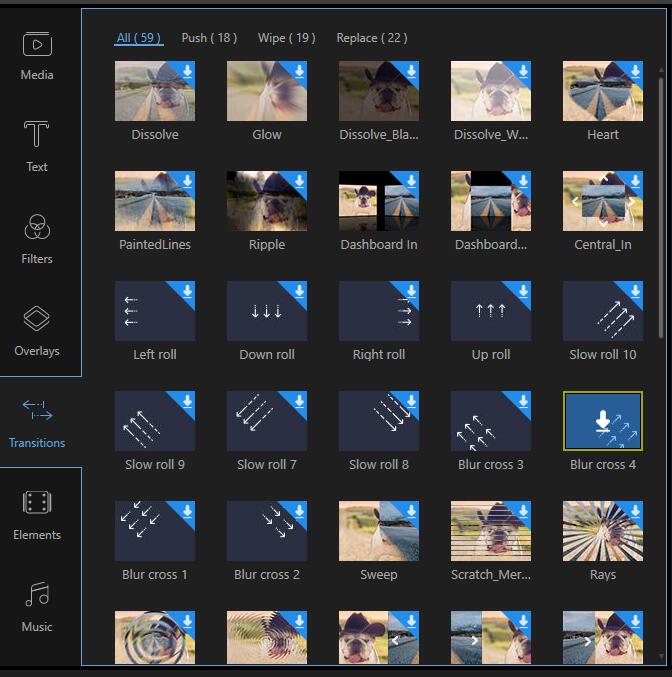
Task: Open the Filters panel
Action: [x=37, y=239]
